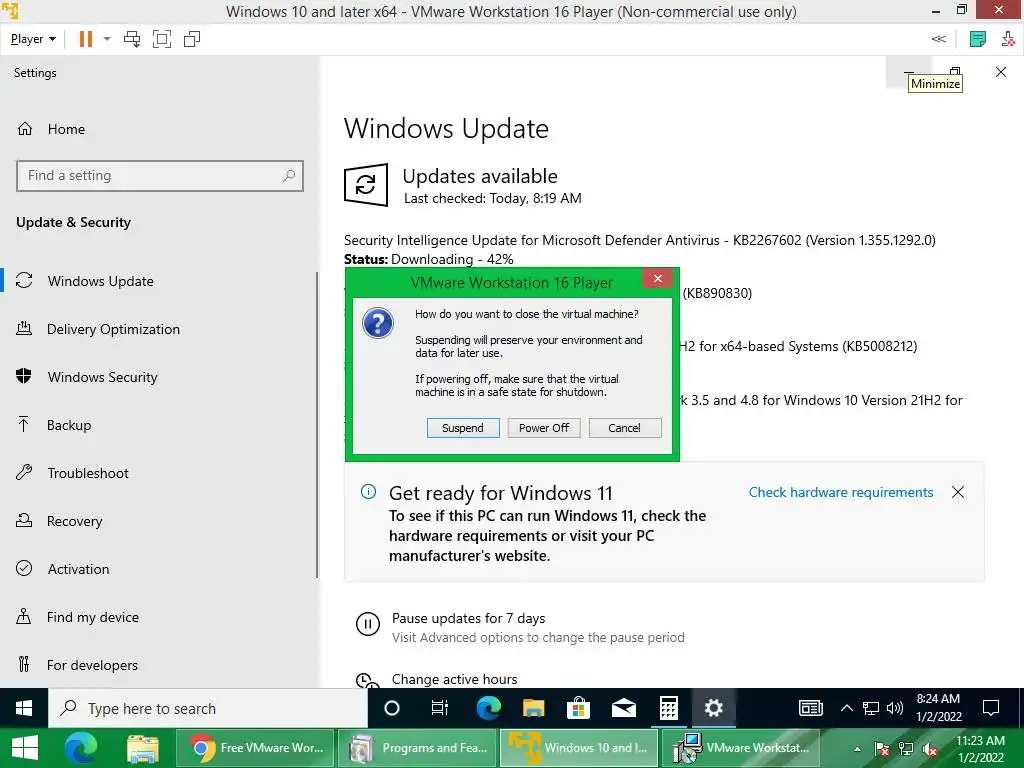1024x768 pixels.
Task: Click the network icon in guest tray
Action: click(x=871, y=708)
